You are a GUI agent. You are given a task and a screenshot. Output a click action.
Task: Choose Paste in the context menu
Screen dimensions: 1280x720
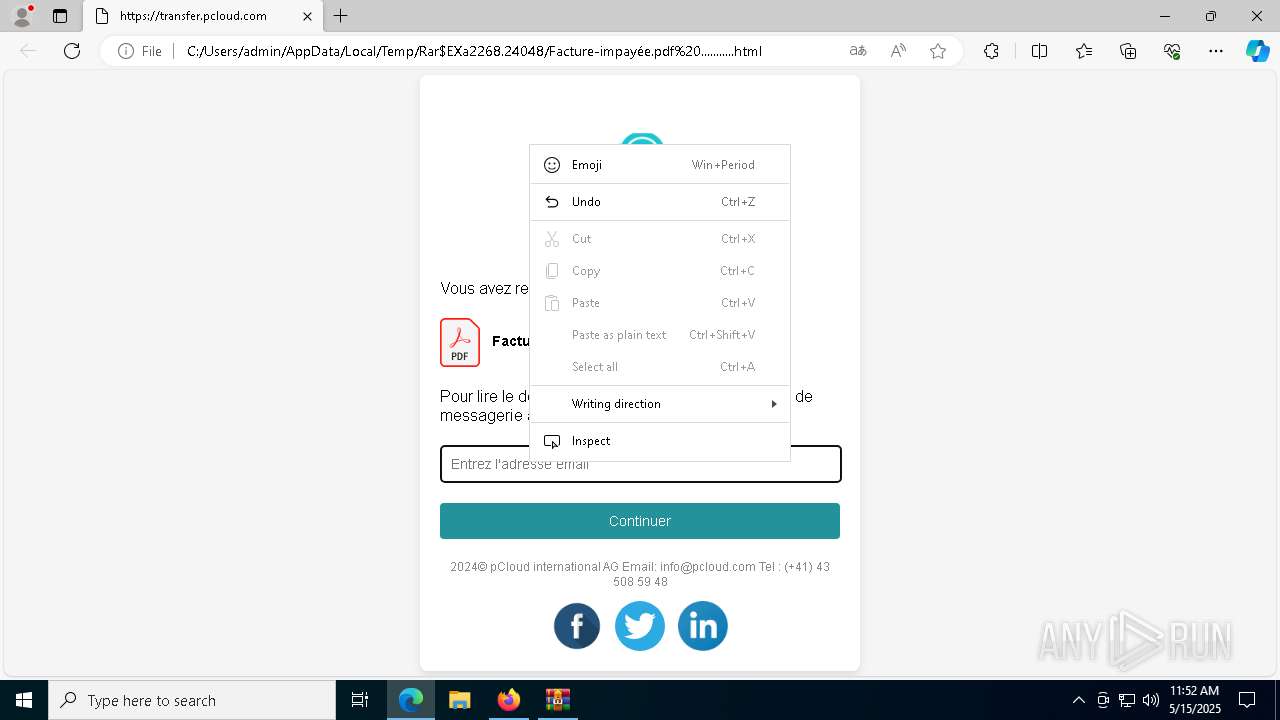[x=660, y=303]
